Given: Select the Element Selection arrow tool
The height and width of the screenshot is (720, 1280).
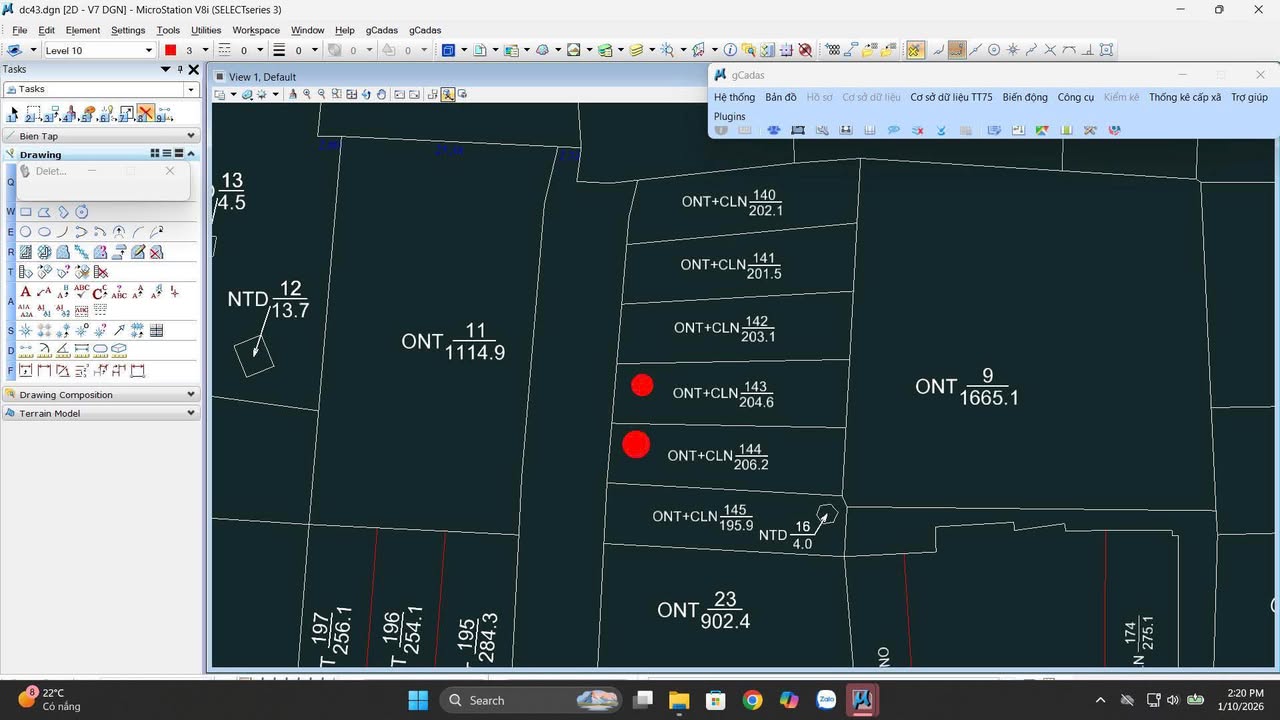Looking at the screenshot, I should pyautogui.click(x=13, y=113).
